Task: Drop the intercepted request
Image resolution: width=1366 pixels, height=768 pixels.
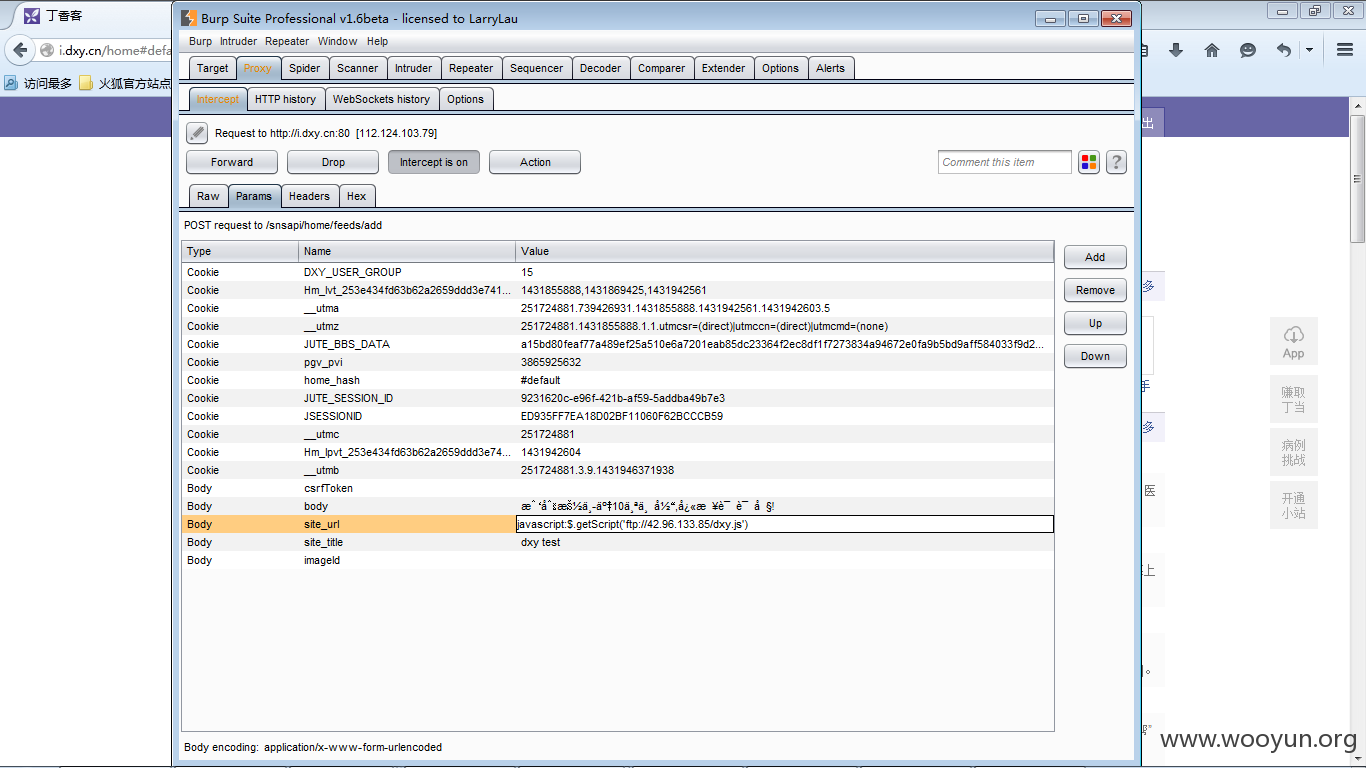Action: (333, 162)
